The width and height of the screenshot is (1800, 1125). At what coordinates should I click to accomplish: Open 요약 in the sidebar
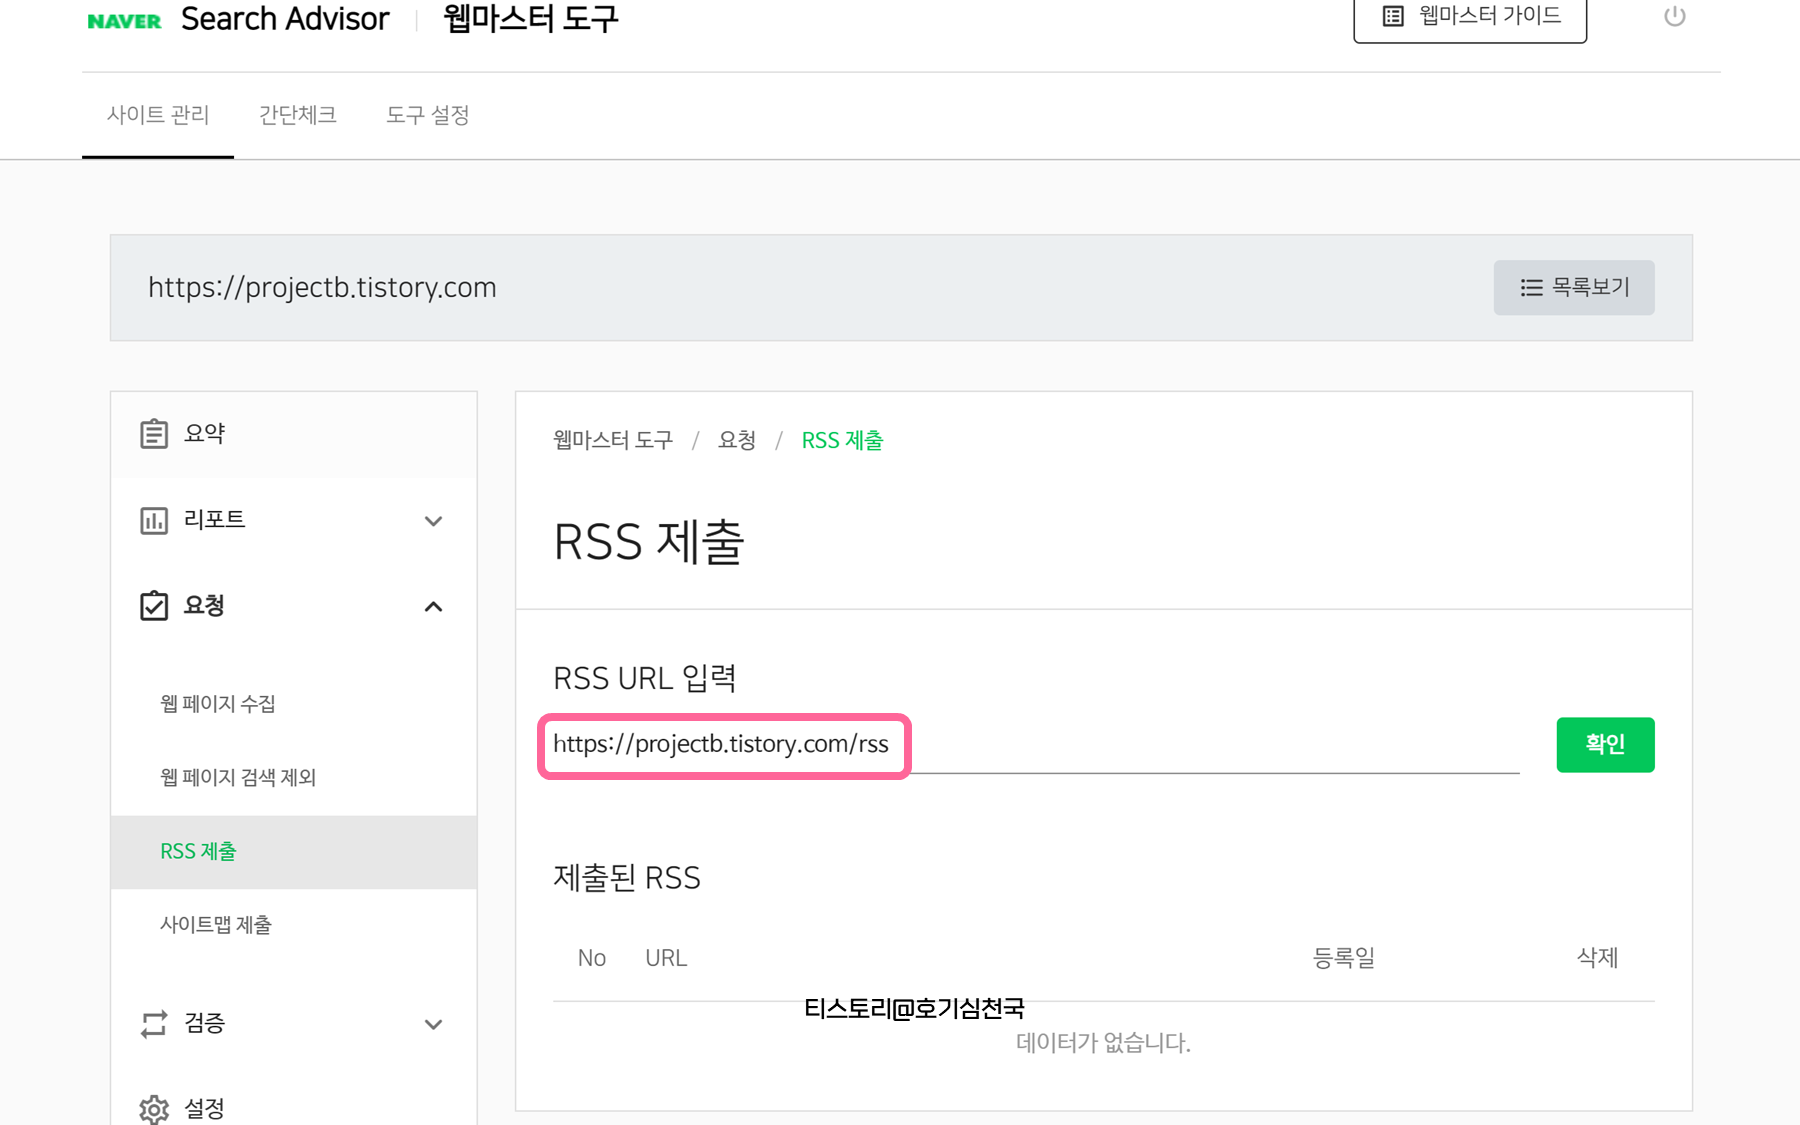pyautogui.click(x=293, y=434)
